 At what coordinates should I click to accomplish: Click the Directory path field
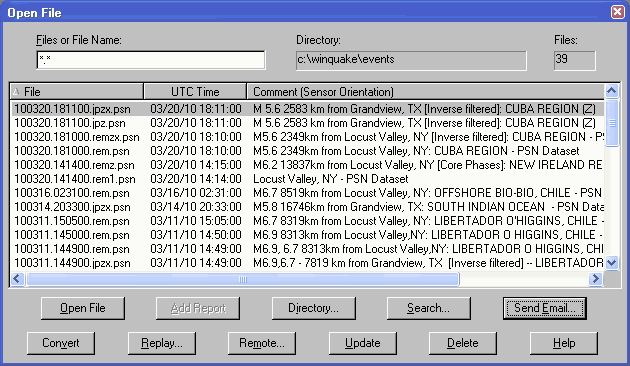tap(411, 60)
